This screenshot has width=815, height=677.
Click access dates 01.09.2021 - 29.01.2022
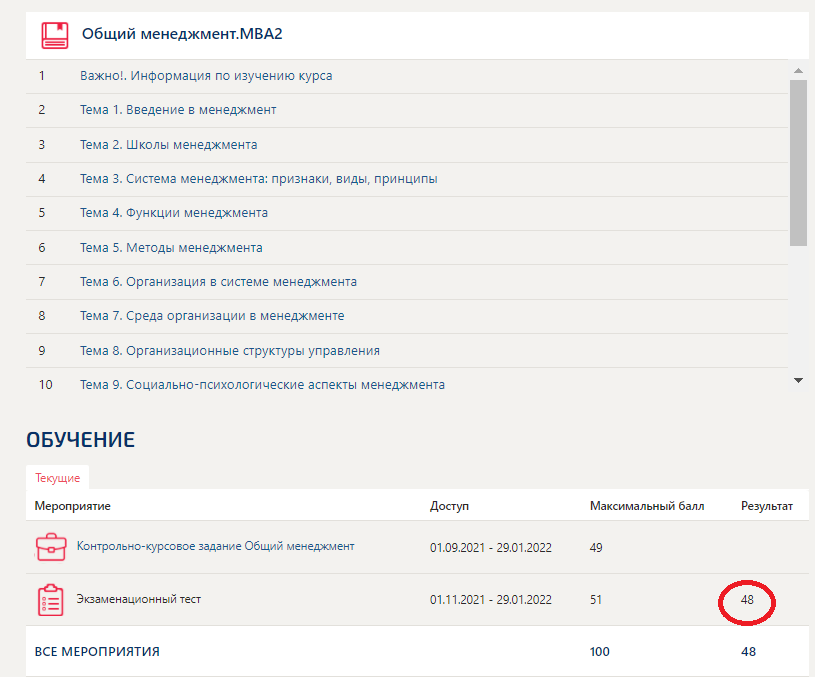pyautogui.click(x=491, y=548)
